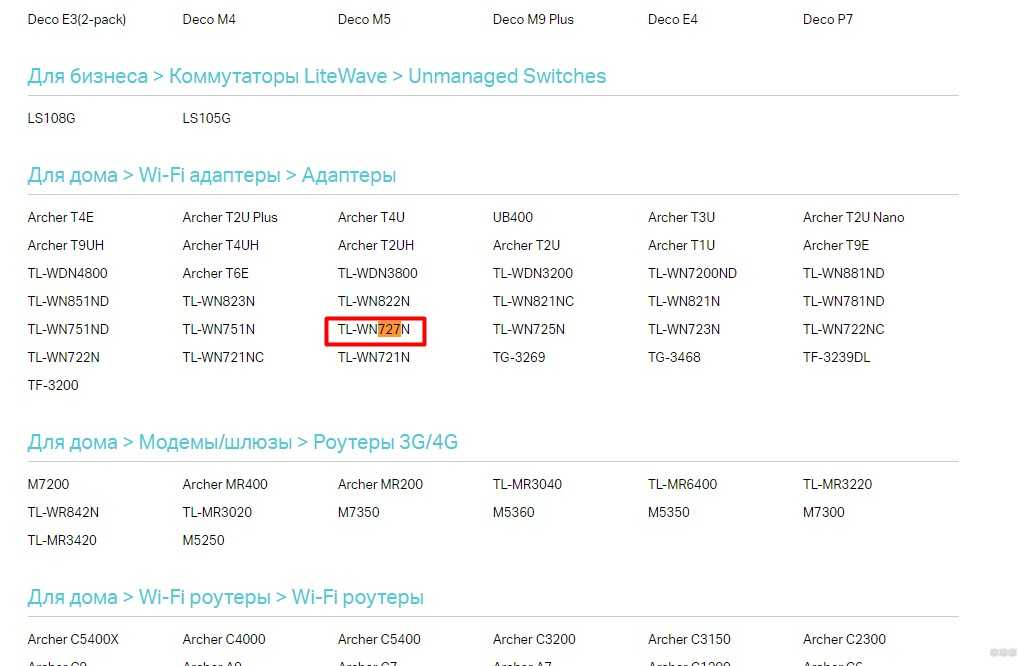
Task: Click the Archer C5400X router link
Action: (x=73, y=639)
